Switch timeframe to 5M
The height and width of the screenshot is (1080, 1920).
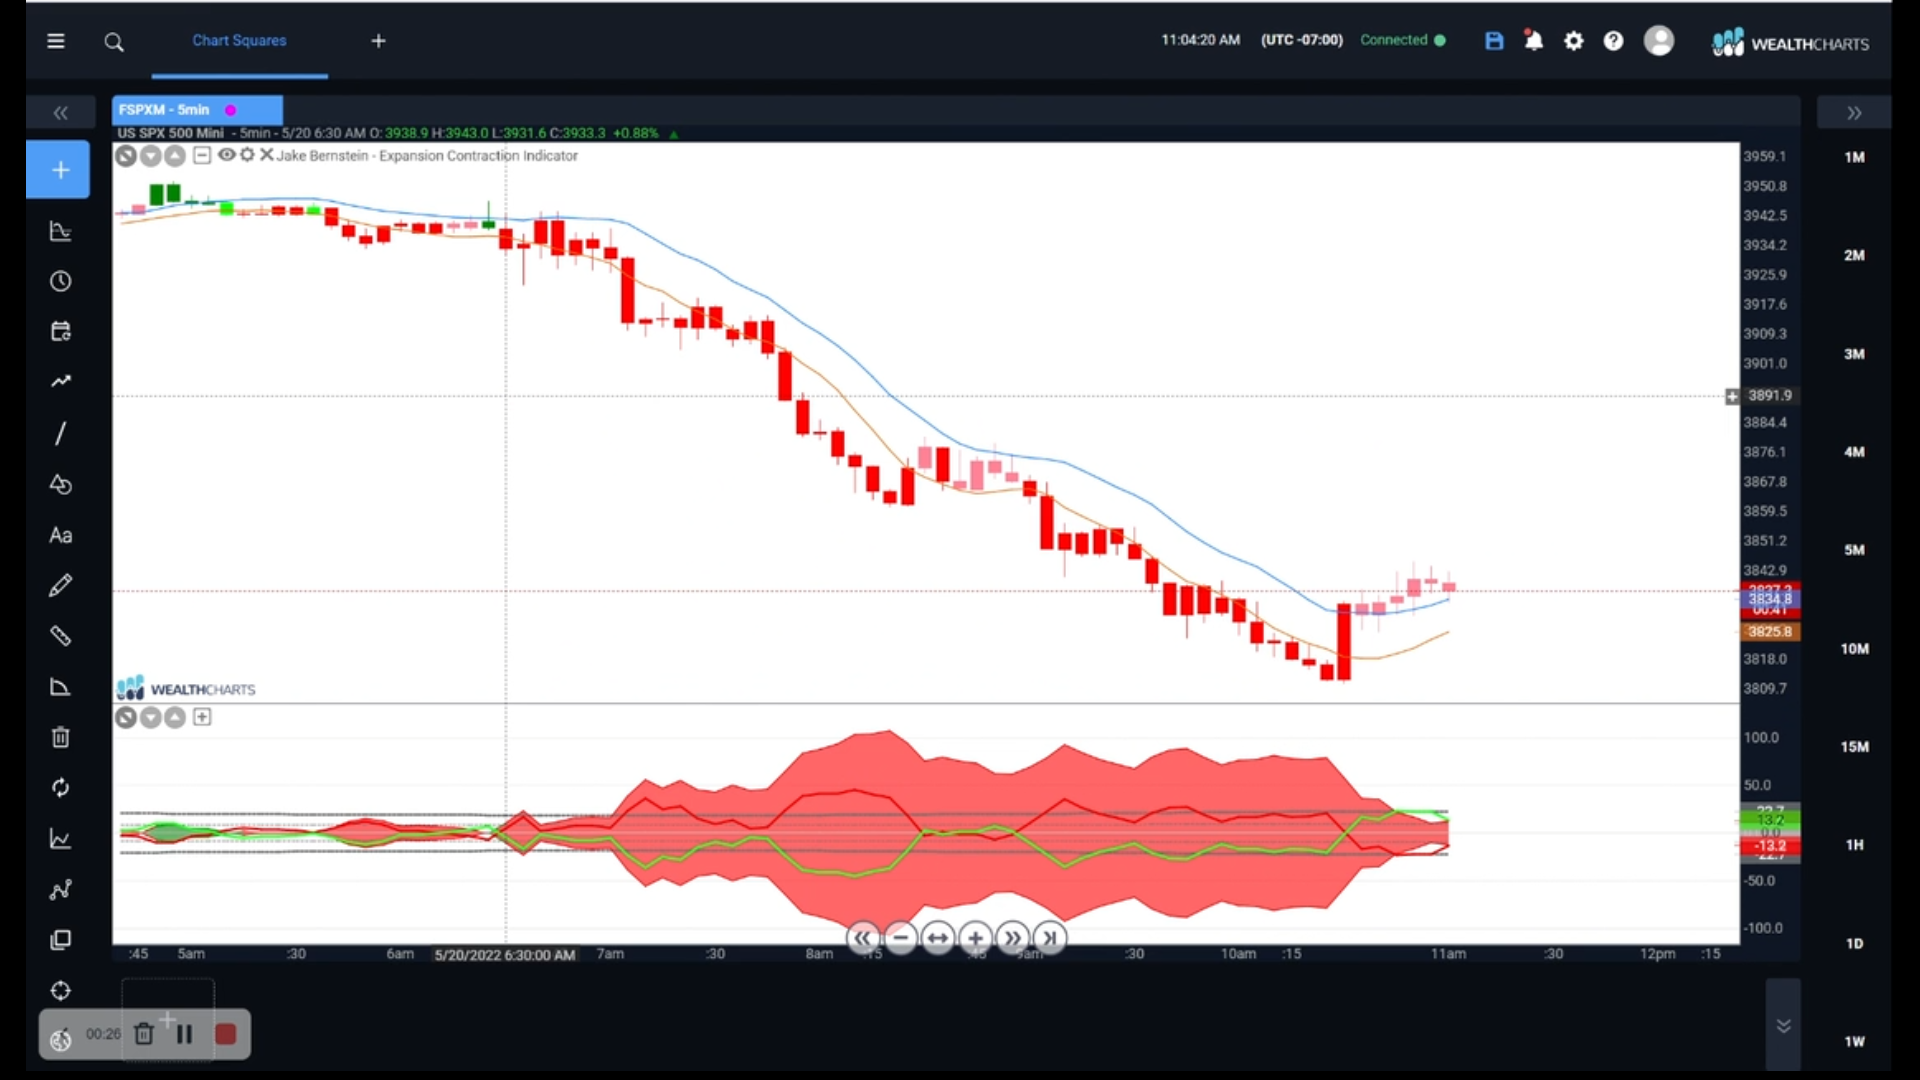(x=1854, y=550)
